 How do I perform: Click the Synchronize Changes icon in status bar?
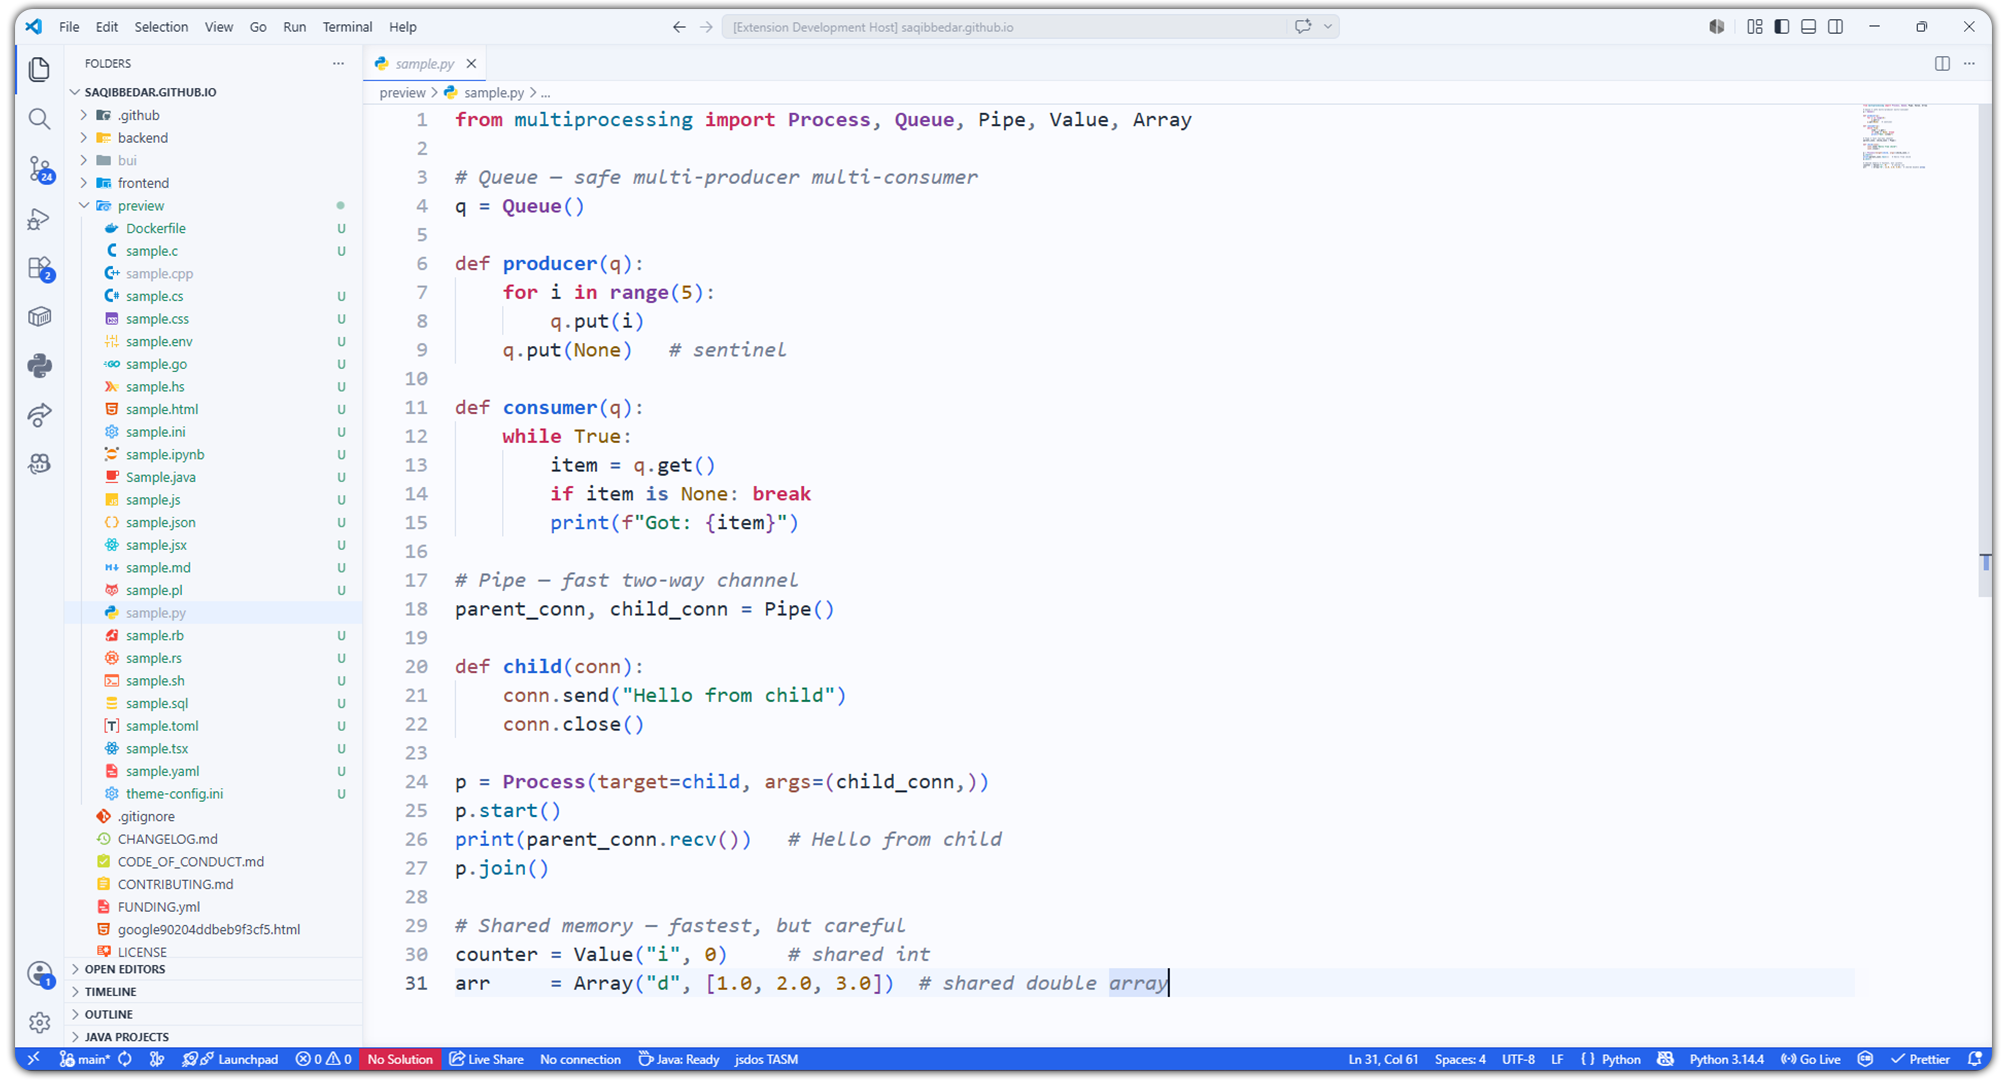pos(125,1059)
